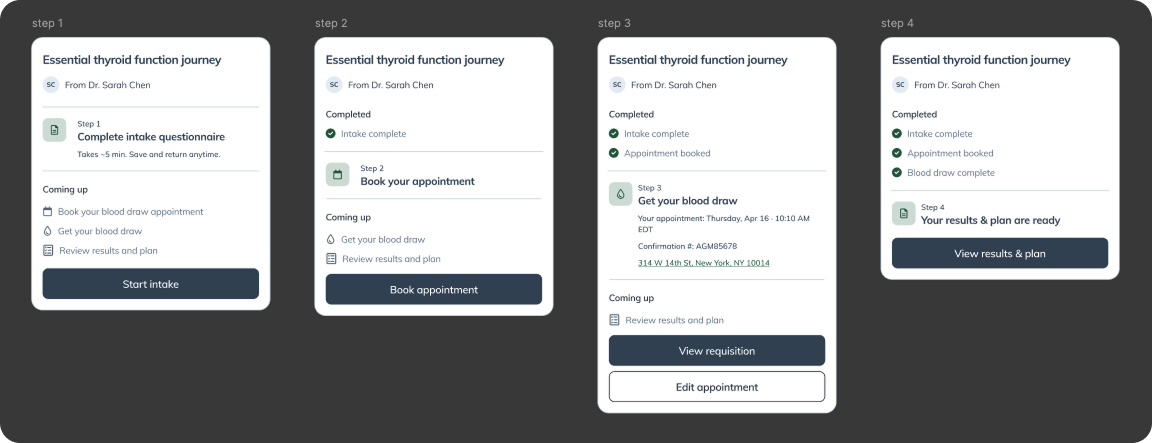Click the calendar icon next to Book your blood draw appointment

coord(48,212)
